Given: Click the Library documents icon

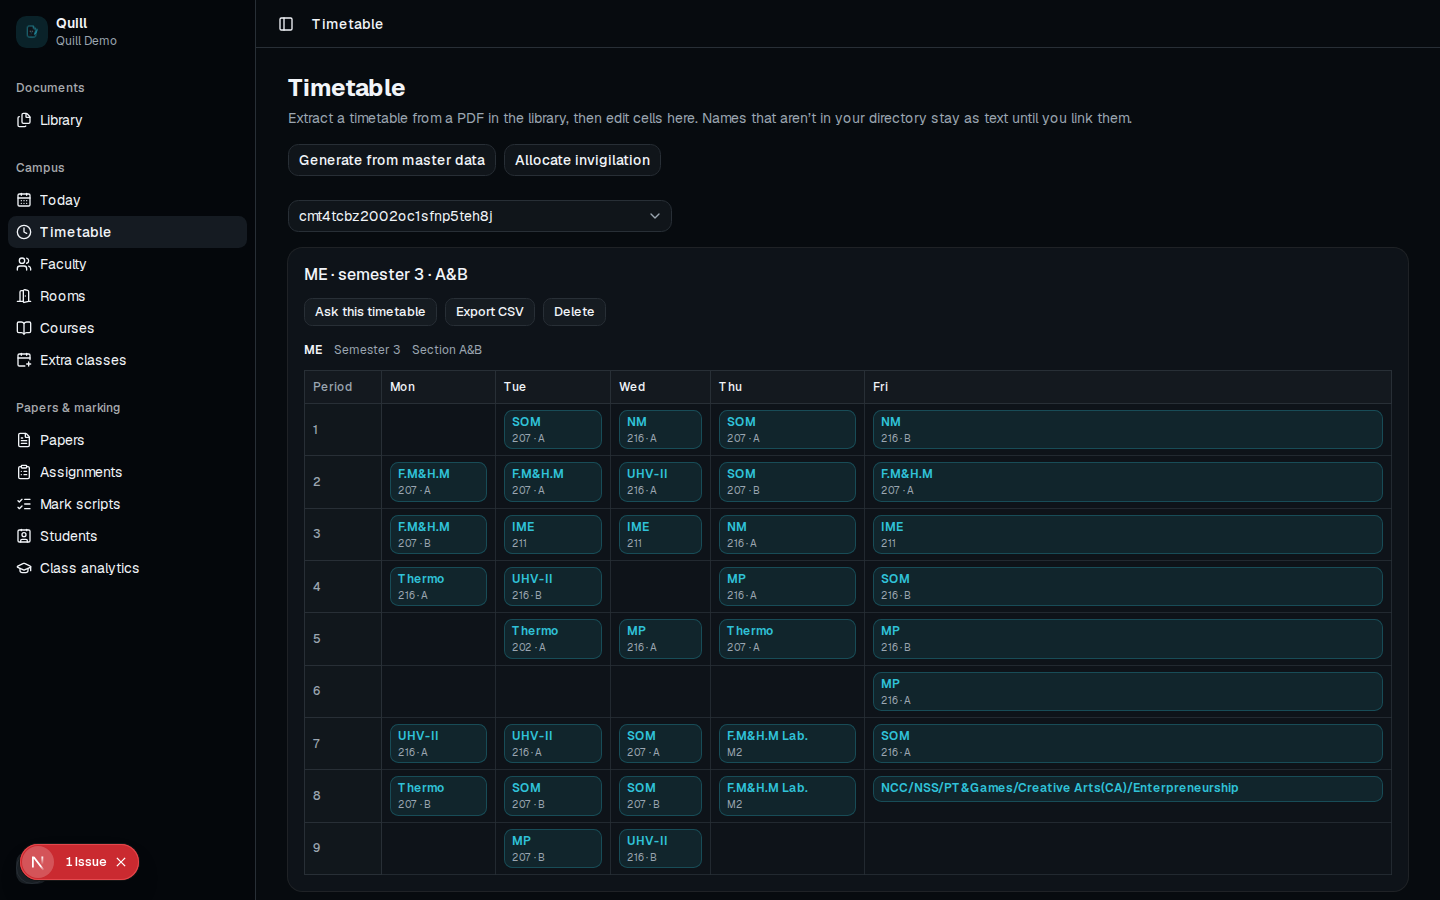Looking at the screenshot, I should pyautogui.click(x=24, y=120).
